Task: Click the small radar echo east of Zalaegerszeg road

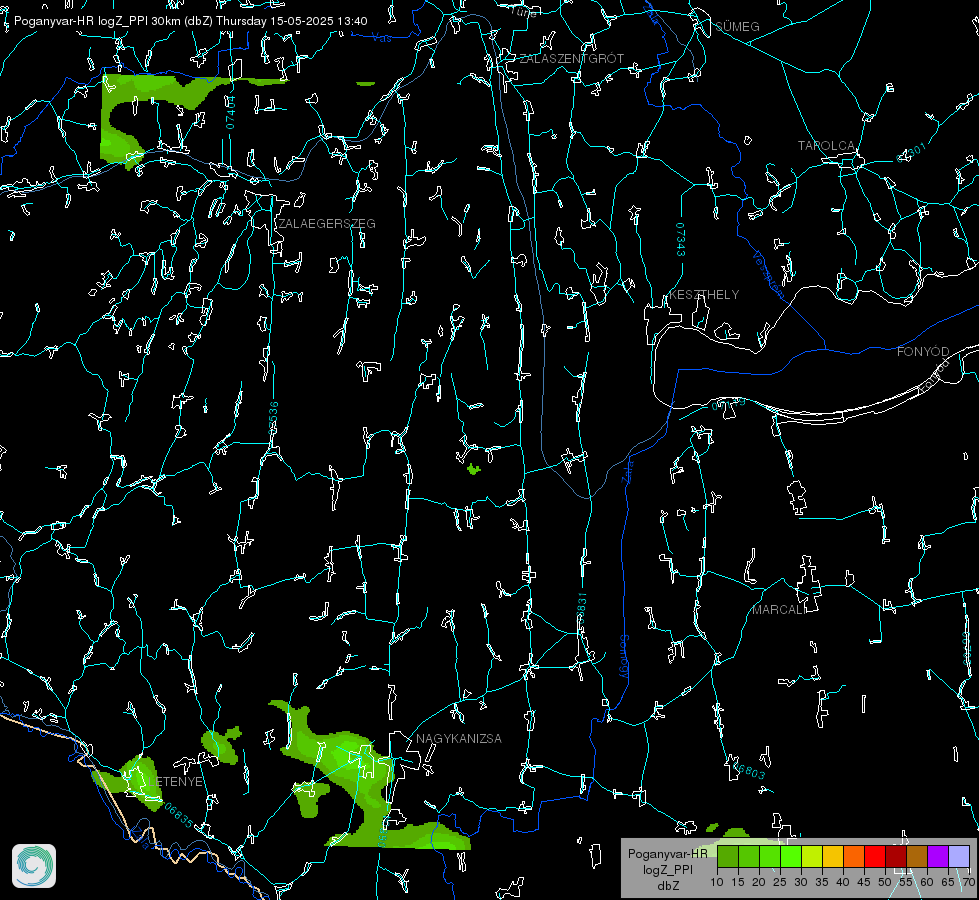Action: point(474,468)
